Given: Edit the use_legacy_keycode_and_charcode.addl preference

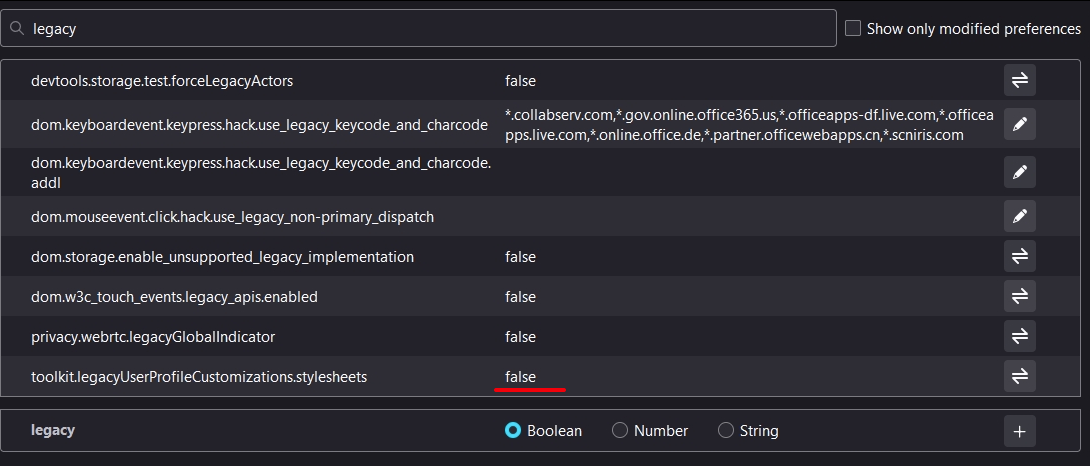Looking at the screenshot, I should 1019,172.
